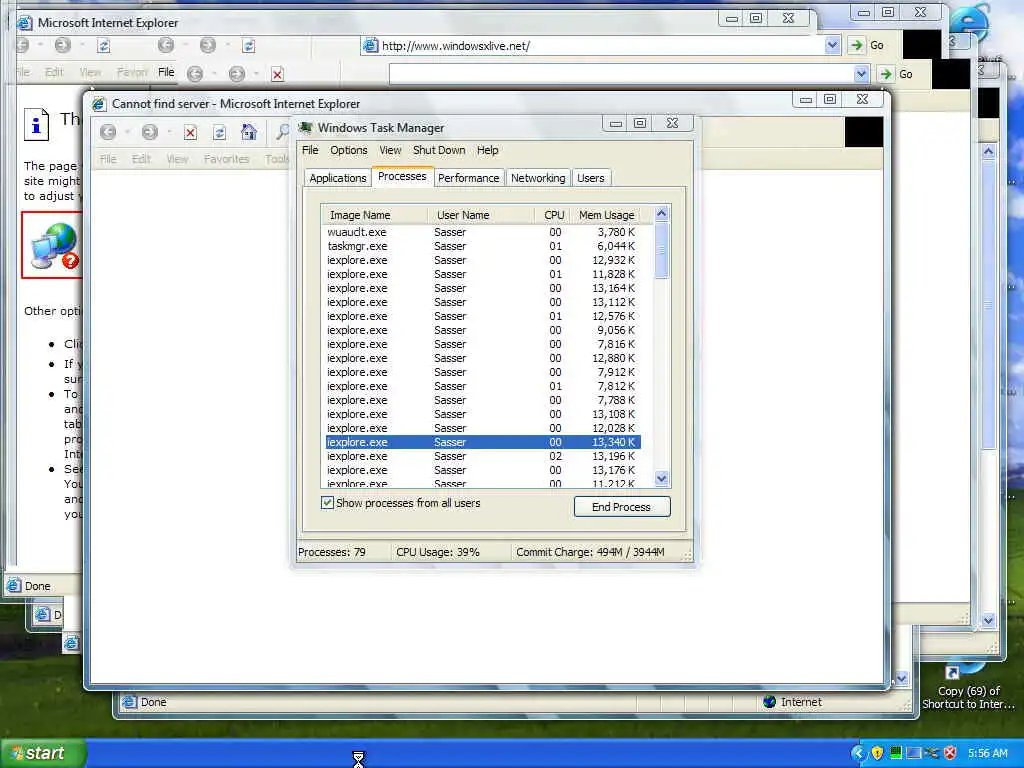Select the taskmgr.exe process row
Image resolution: width=1024 pixels, height=768 pixels.
(483, 246)
